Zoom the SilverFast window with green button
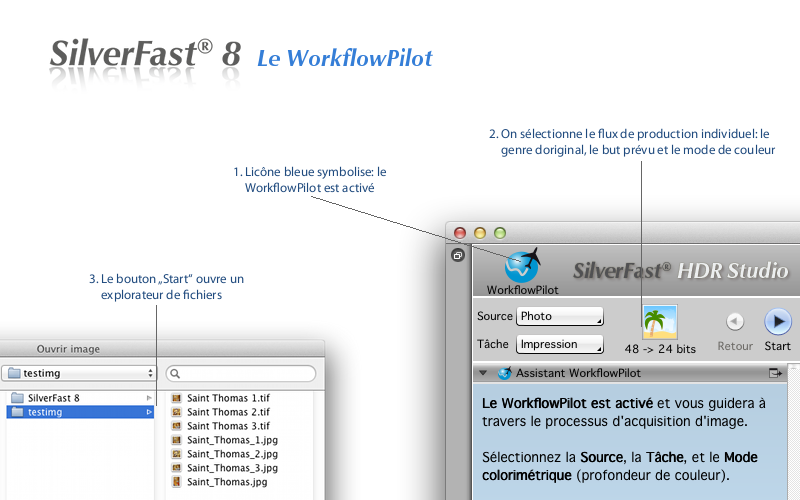Image resolution: width=800 pixels, height=500 pixels. coord(499,233)
